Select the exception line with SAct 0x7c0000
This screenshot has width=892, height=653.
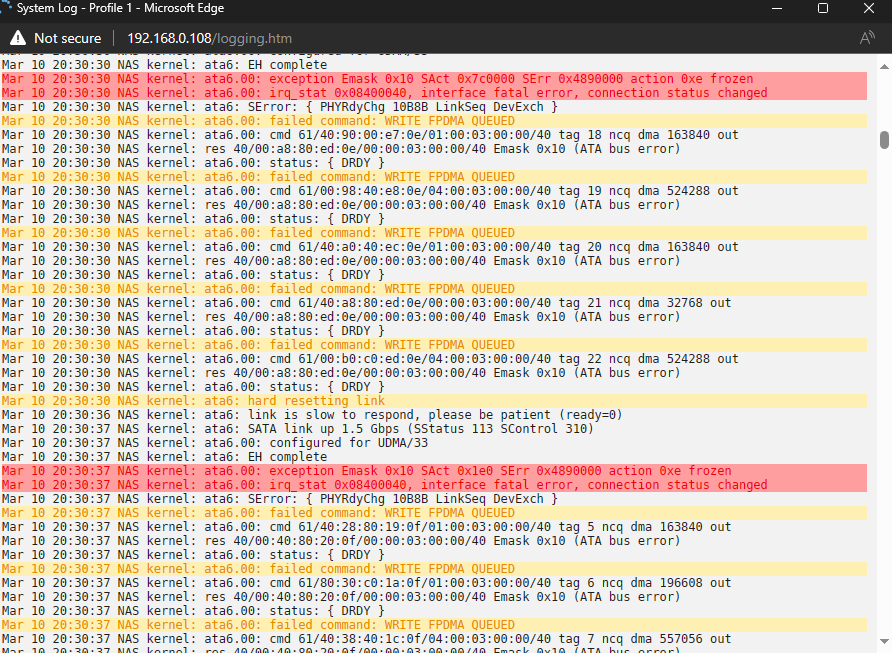pyautogui.click(x=434, y=79)
